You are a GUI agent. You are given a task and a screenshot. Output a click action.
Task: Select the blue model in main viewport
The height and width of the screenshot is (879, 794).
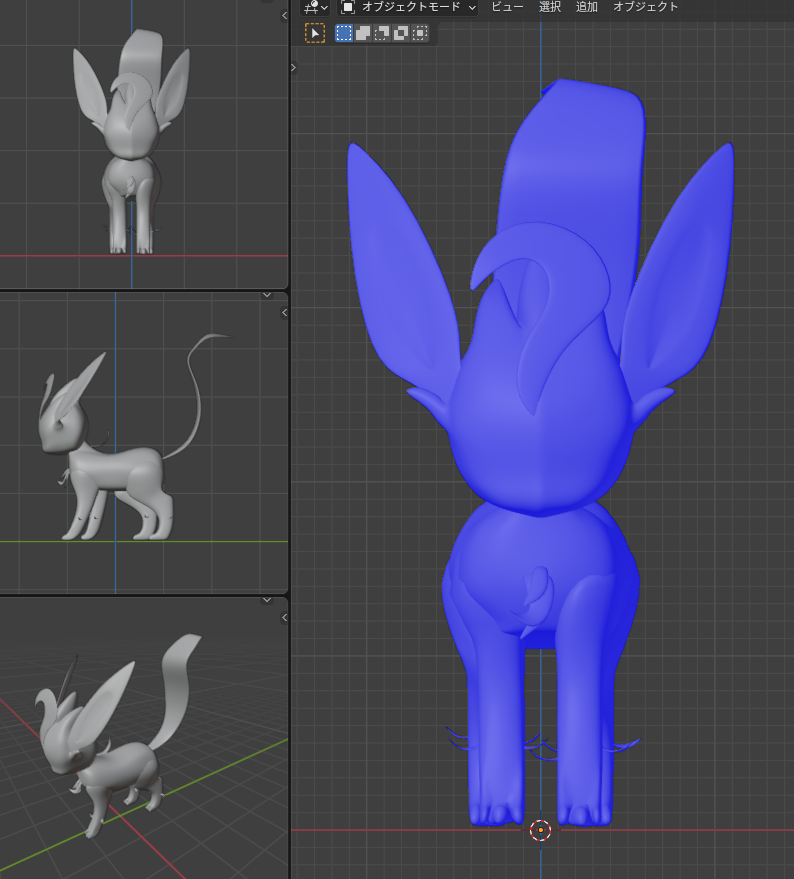pyautogui.click(x=540, y=450)
